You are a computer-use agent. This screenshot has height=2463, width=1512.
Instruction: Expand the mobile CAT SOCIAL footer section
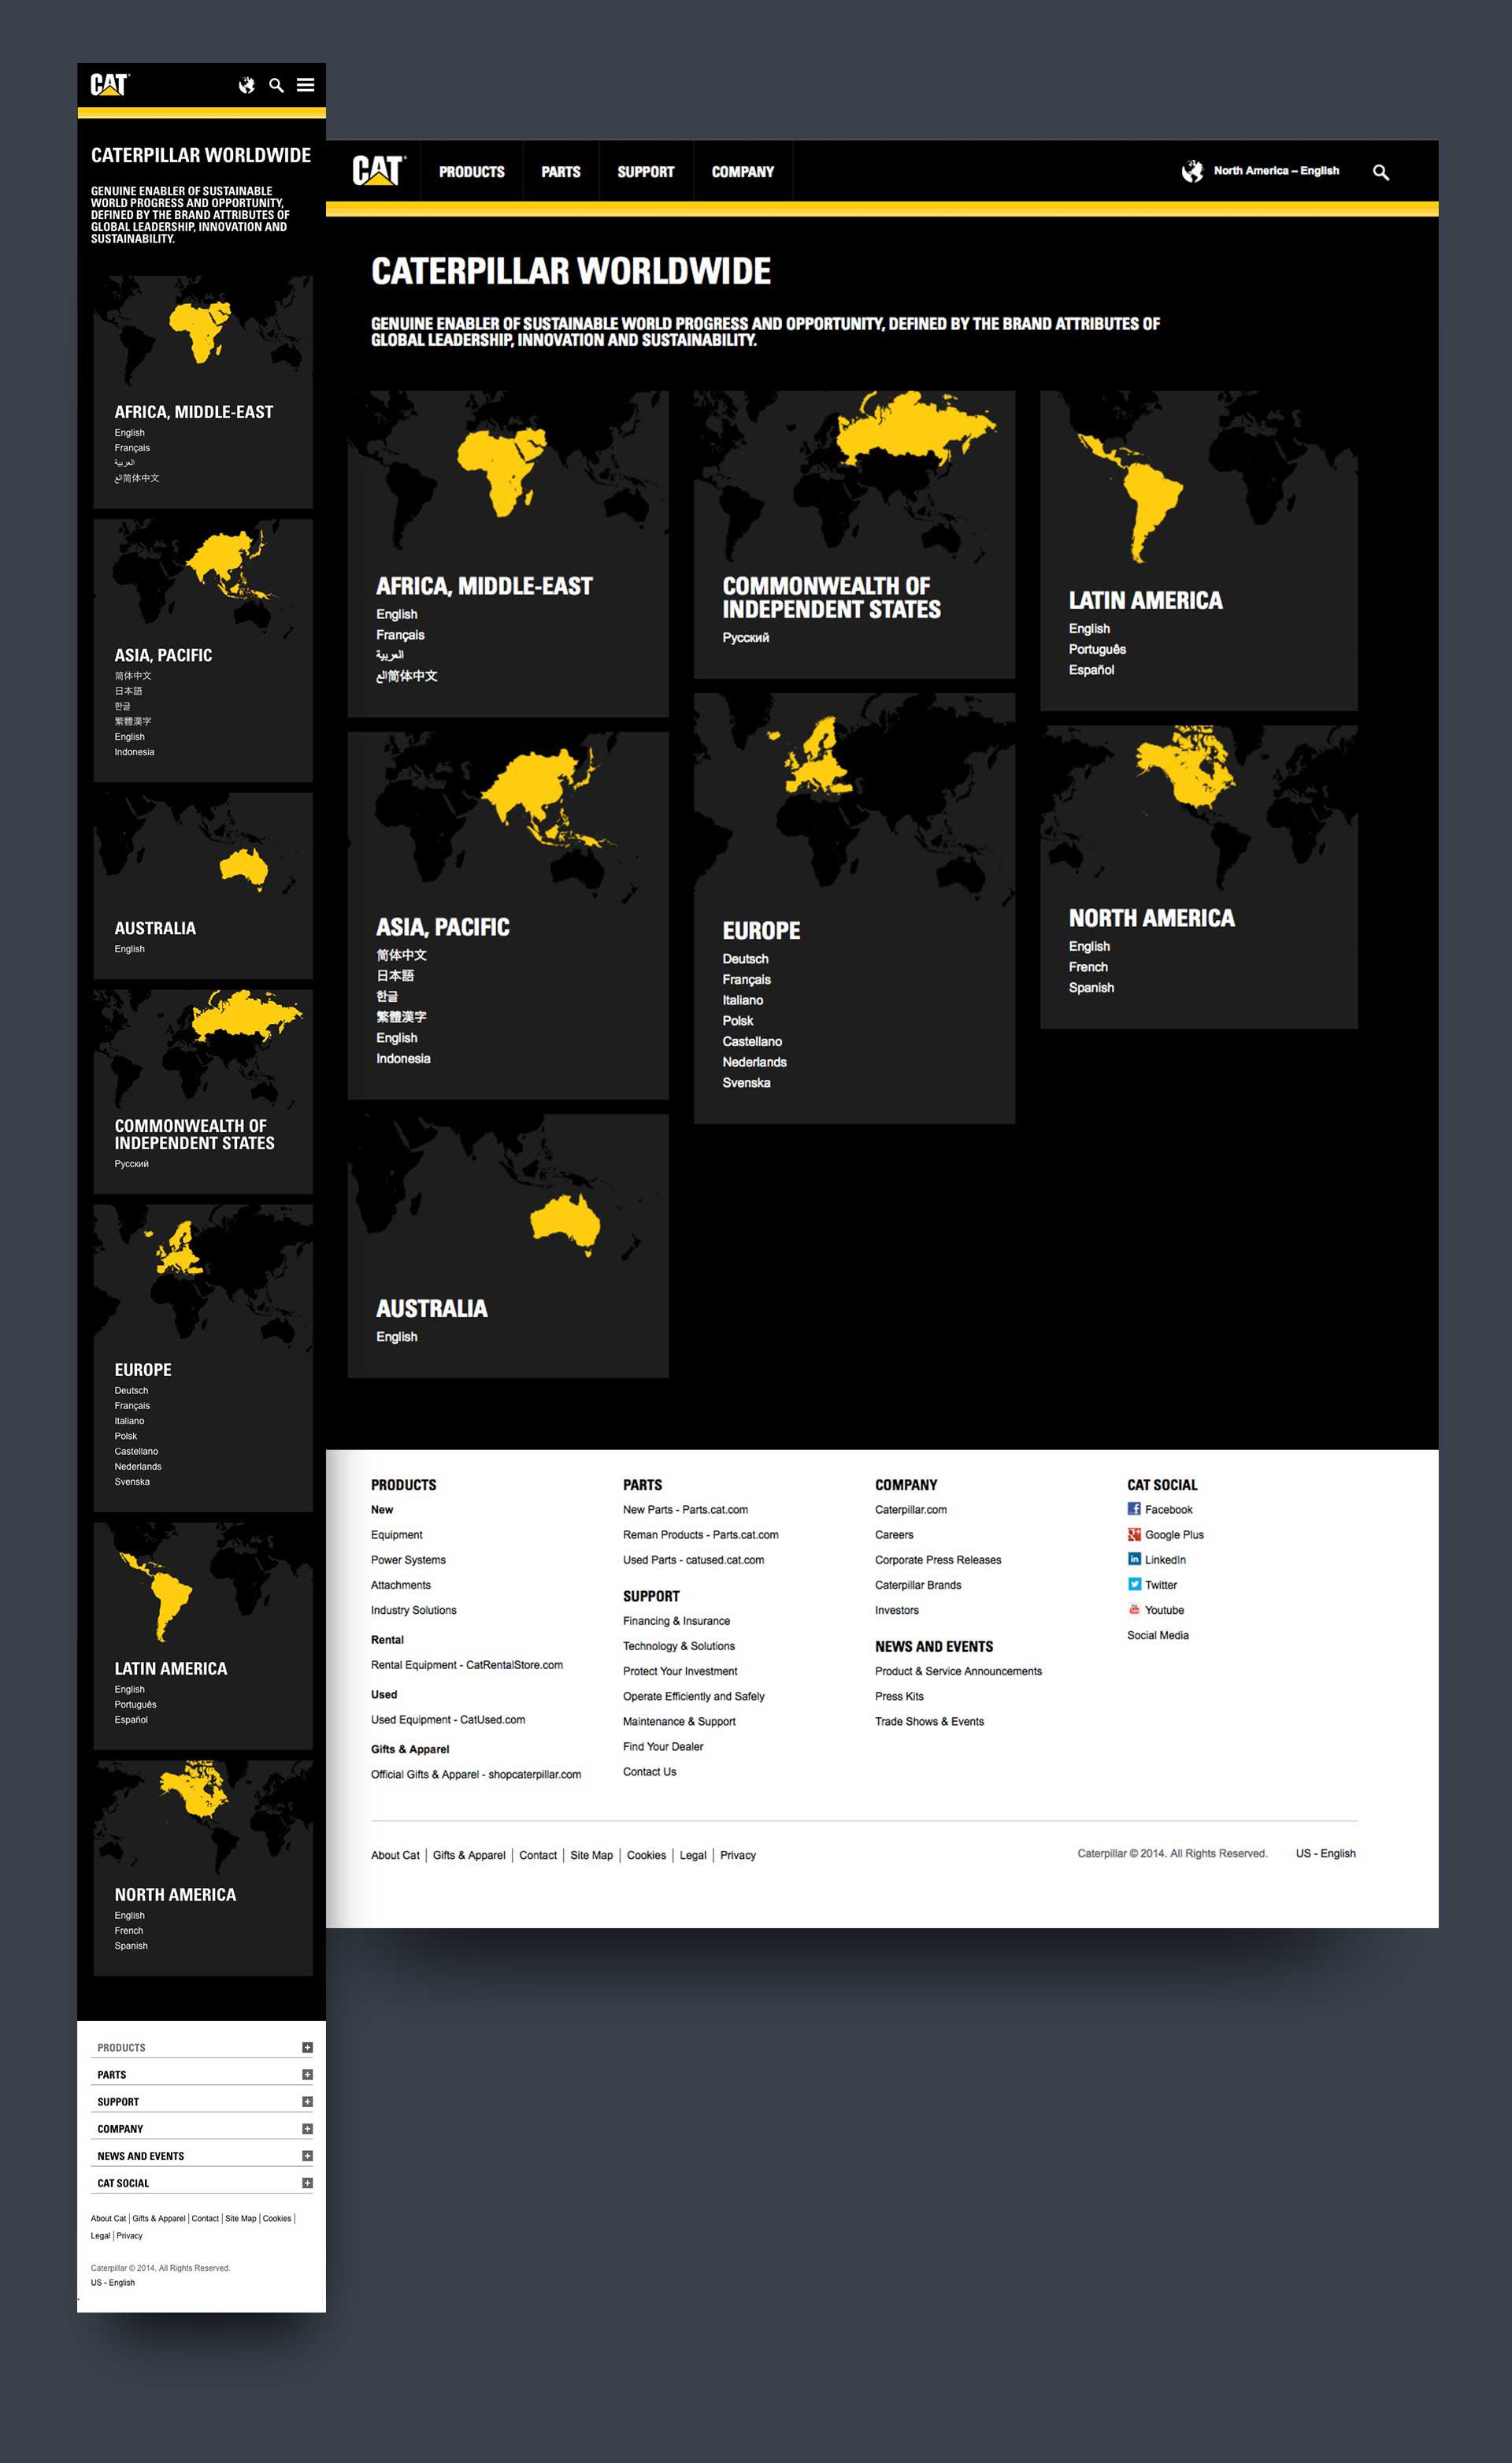(x=307, y=2183)
